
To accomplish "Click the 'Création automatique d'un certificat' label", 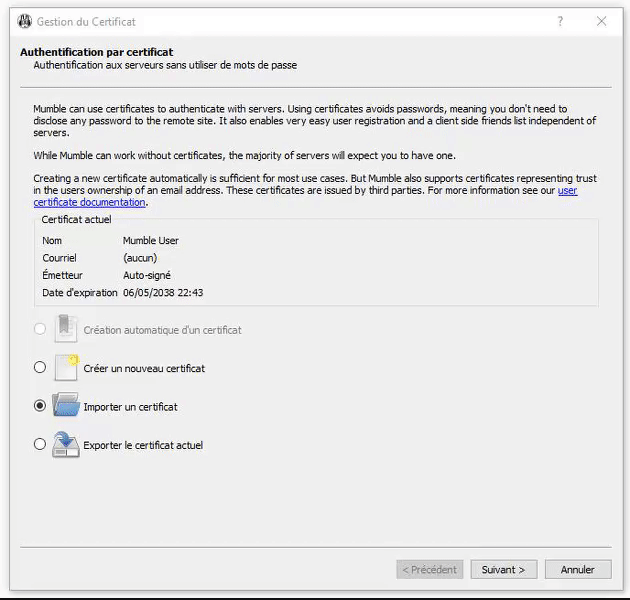I will [162, 330].
